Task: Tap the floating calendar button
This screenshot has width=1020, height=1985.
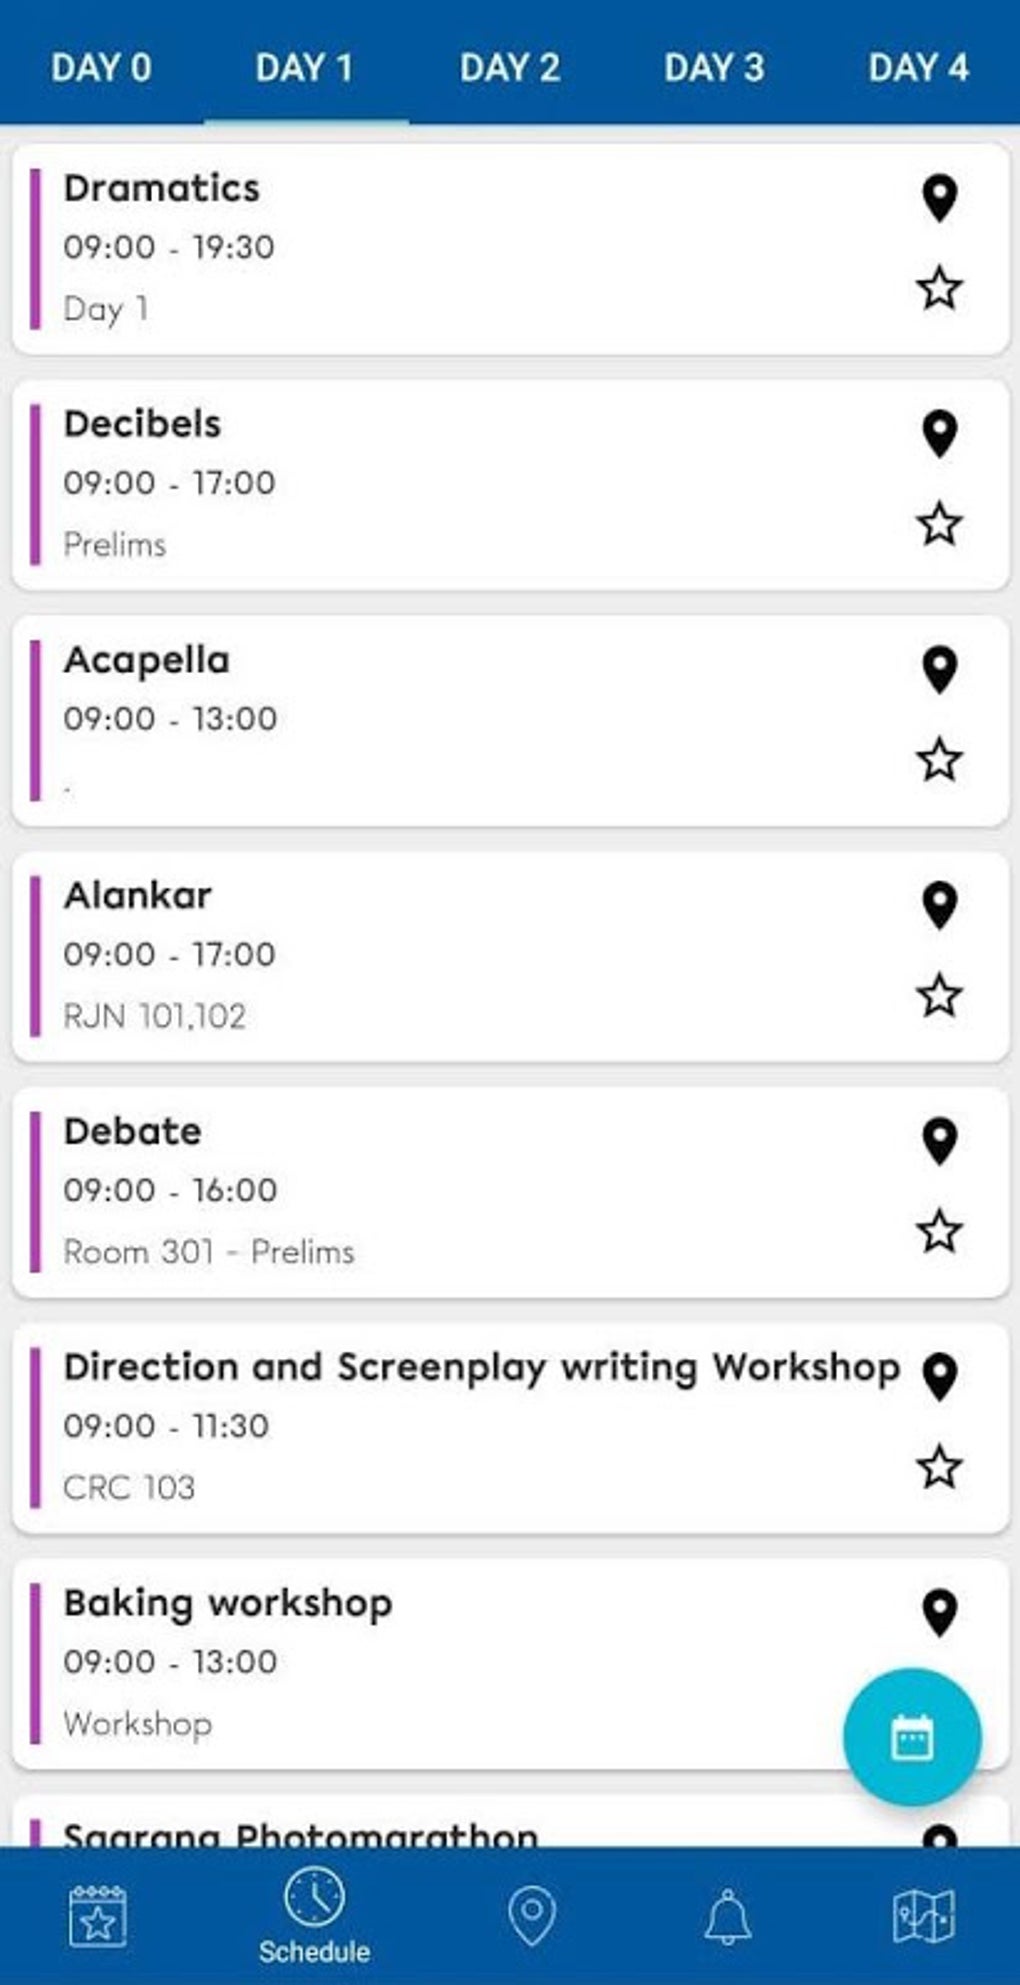Action: (911, 1737)
